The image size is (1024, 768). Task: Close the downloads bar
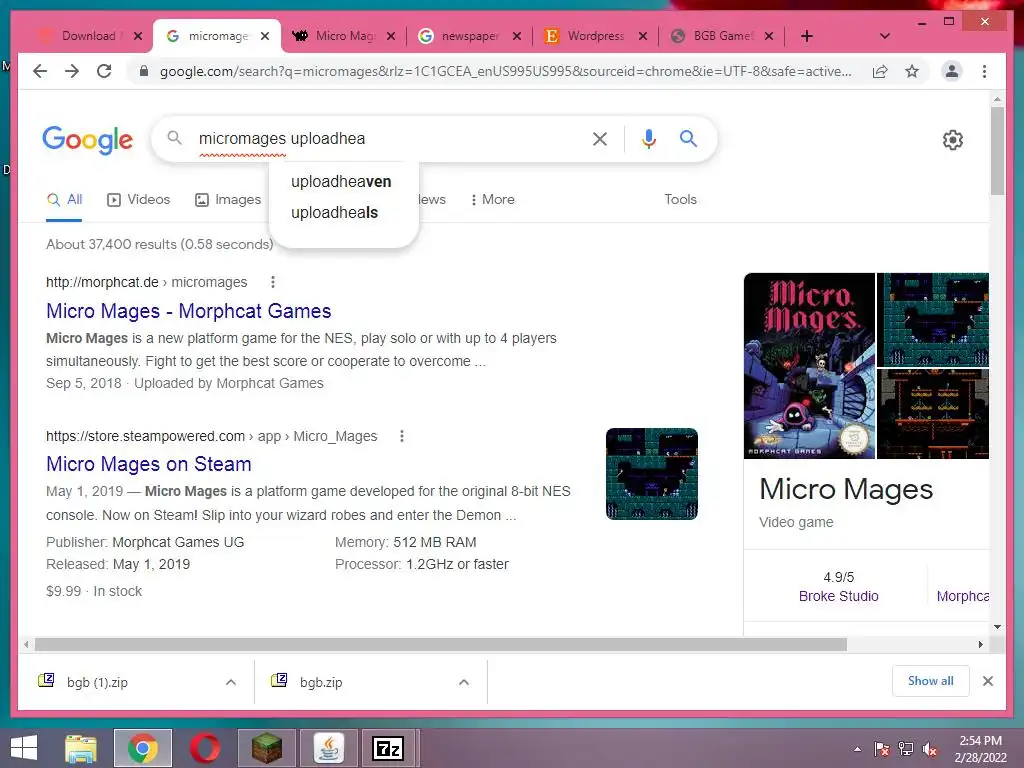988,681
